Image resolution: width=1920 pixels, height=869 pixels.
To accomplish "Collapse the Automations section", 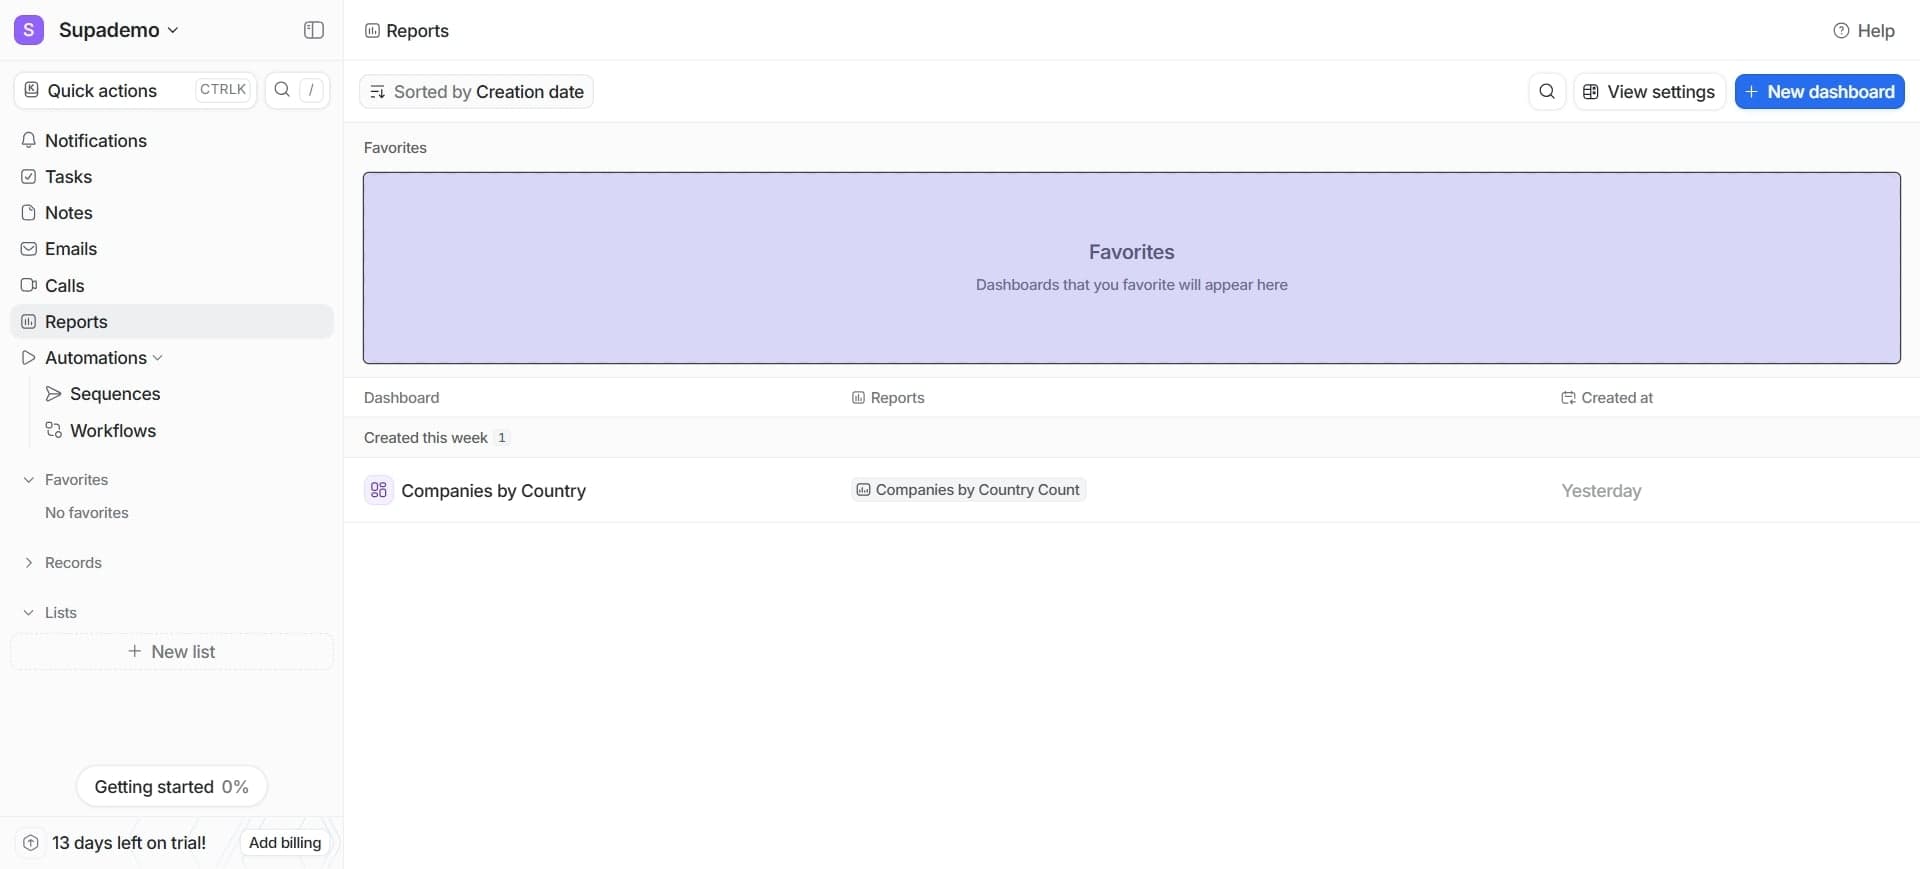I will point(157,358).
